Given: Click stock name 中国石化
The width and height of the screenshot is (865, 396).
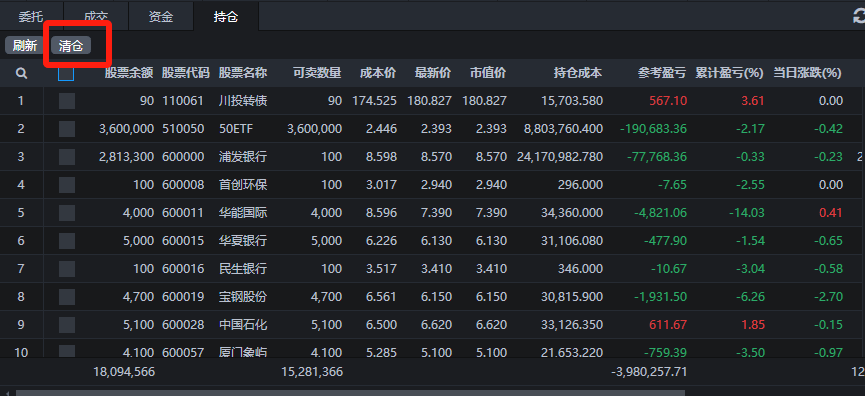Looking at the screenshot, I should 243,325.
